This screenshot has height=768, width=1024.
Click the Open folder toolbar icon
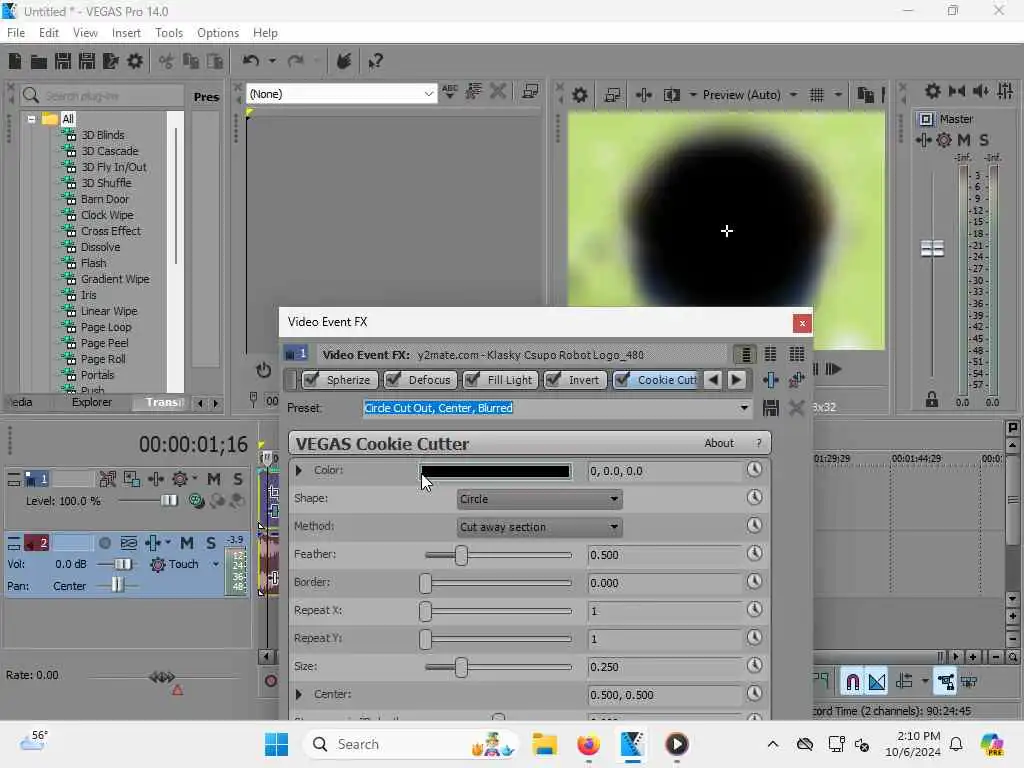pyautogui.click(x=39, y=61)
